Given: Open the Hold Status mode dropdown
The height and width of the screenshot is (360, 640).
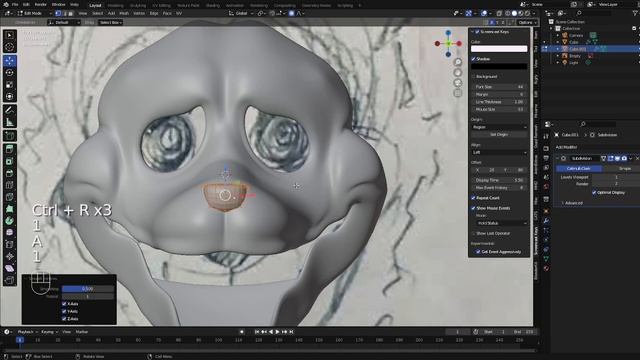Looking at the screenshot, I should click(502, 223).
